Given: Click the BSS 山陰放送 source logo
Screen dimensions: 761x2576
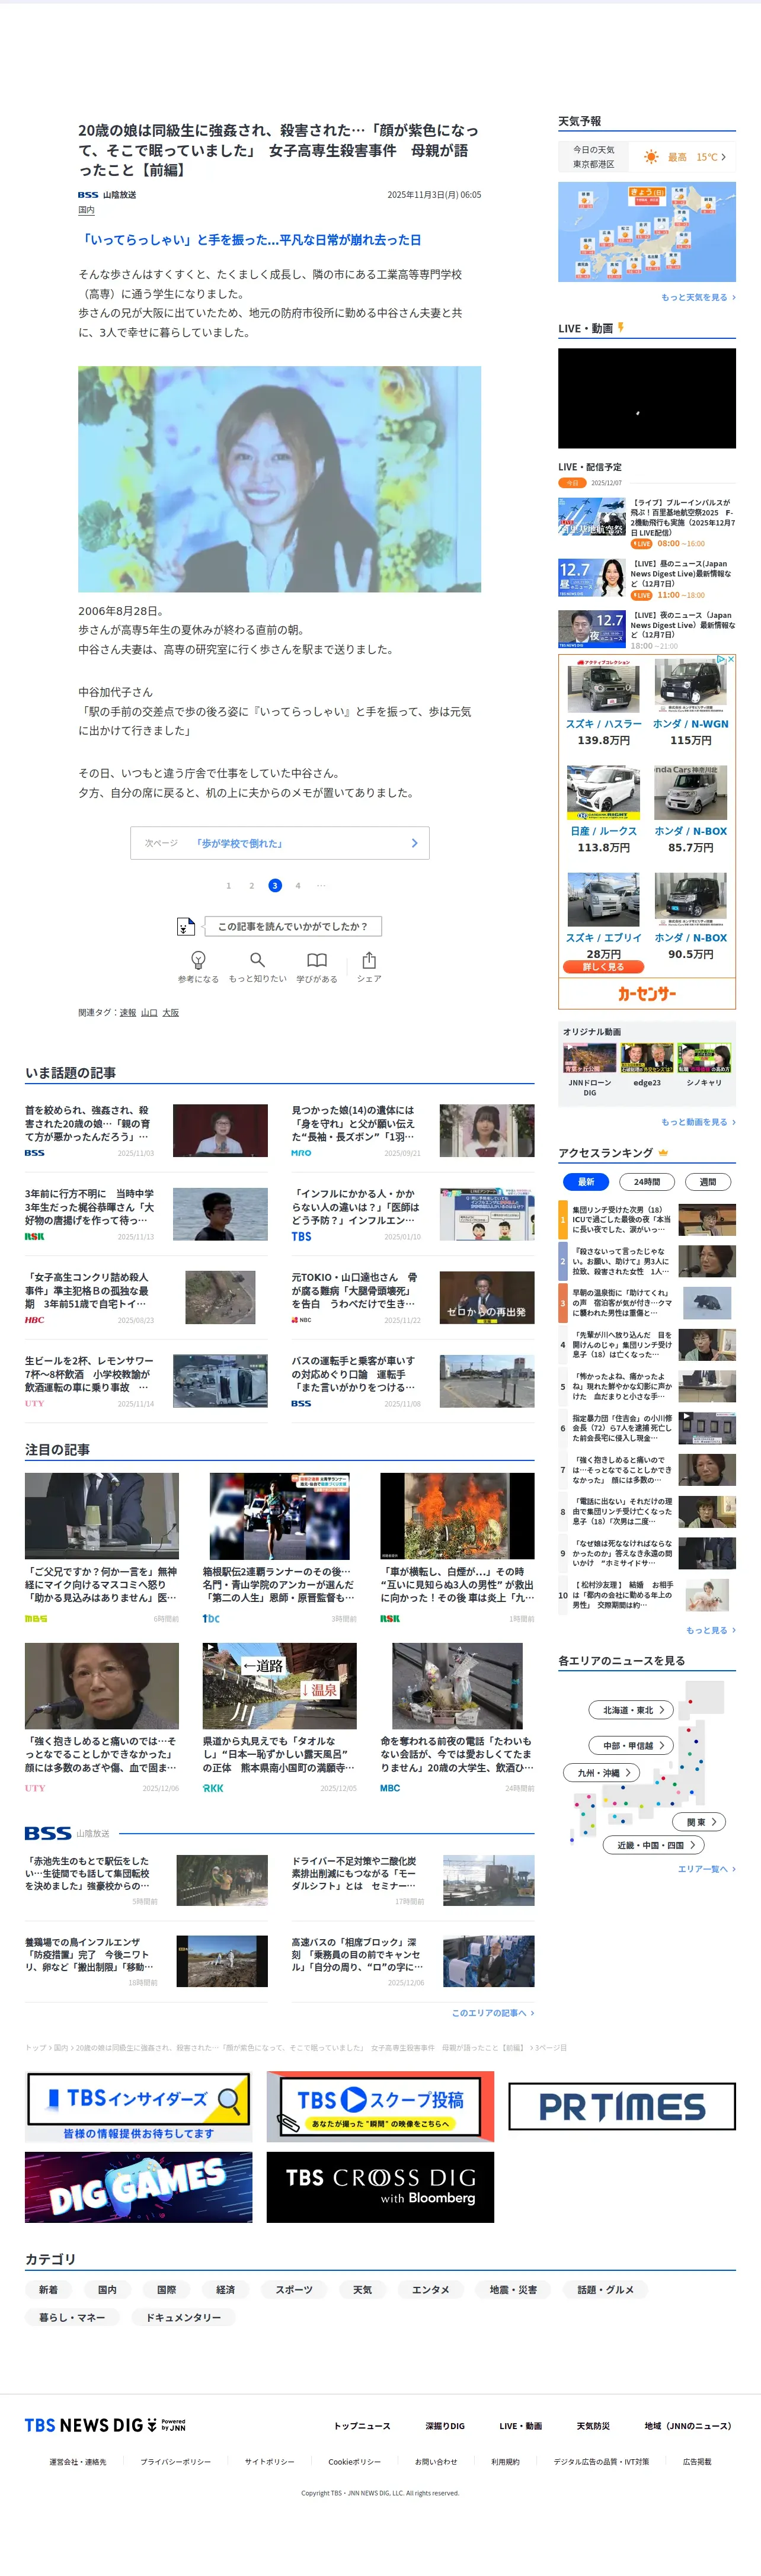Looking at the screenshot, I should 107,195.
